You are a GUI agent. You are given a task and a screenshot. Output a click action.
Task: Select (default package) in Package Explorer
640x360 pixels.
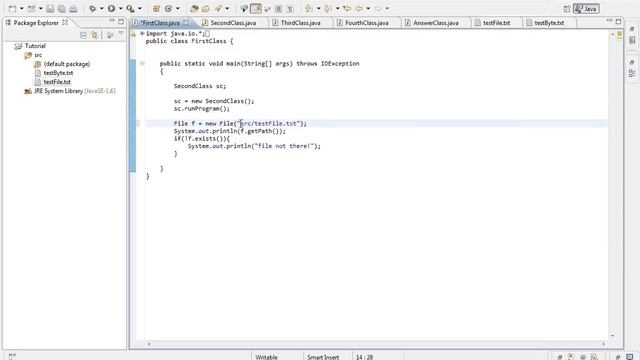click(x=67, y=64)
